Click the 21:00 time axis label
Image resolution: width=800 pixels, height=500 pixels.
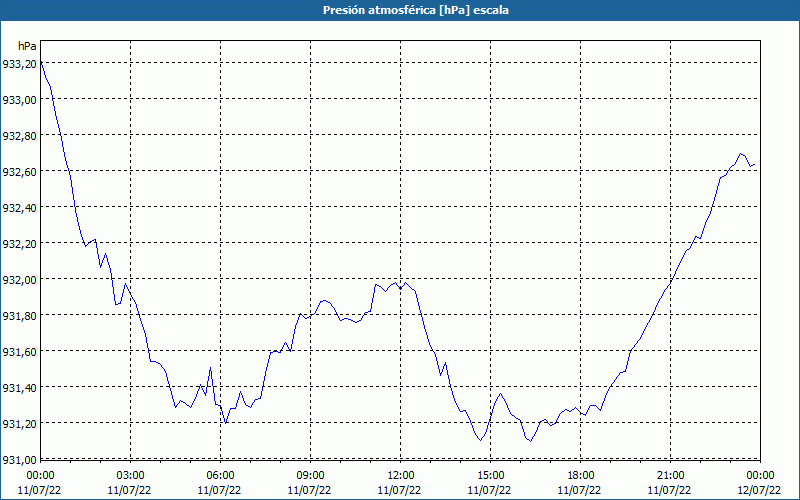pos(670,476)
